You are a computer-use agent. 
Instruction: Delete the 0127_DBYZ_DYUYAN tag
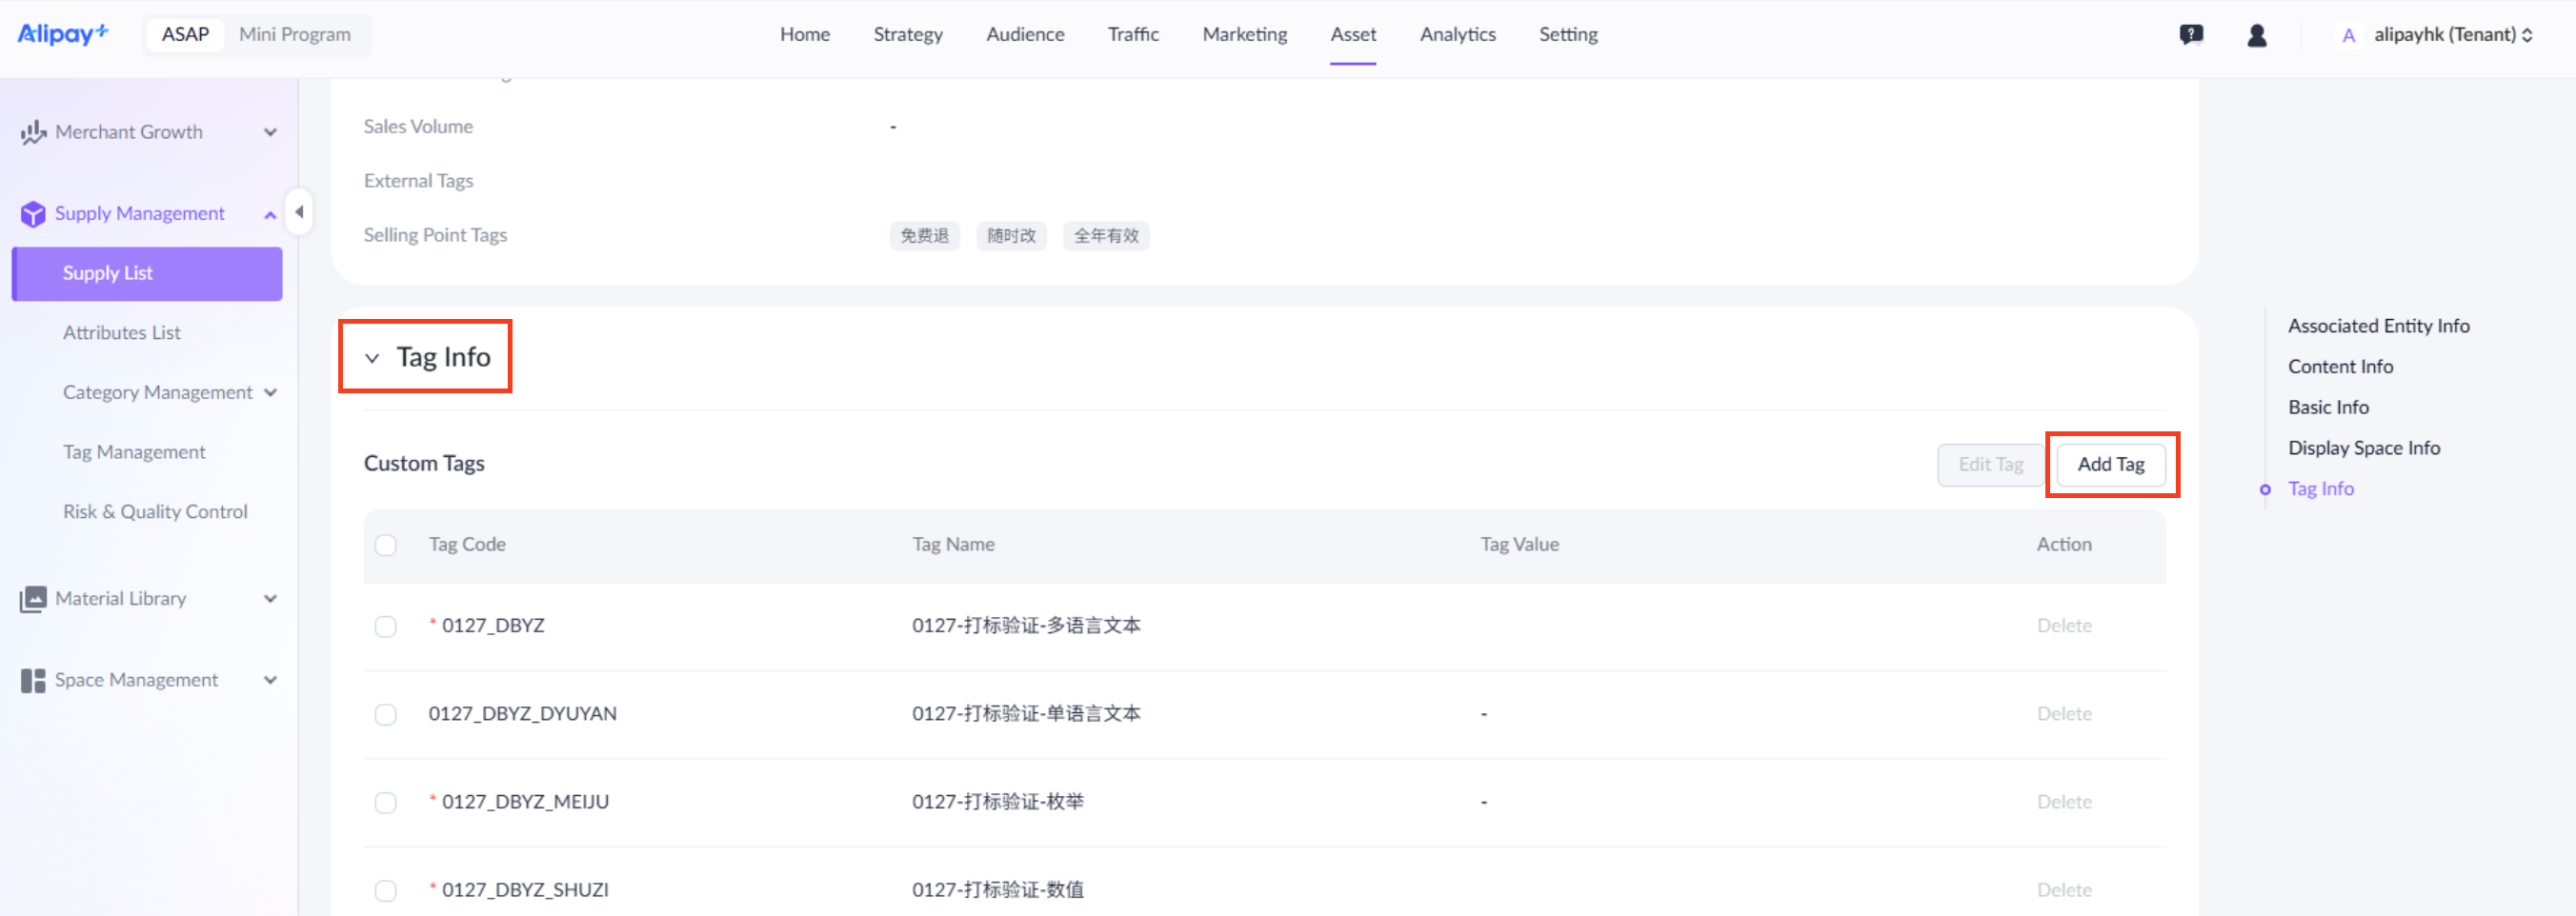(x=2064, y=713)
